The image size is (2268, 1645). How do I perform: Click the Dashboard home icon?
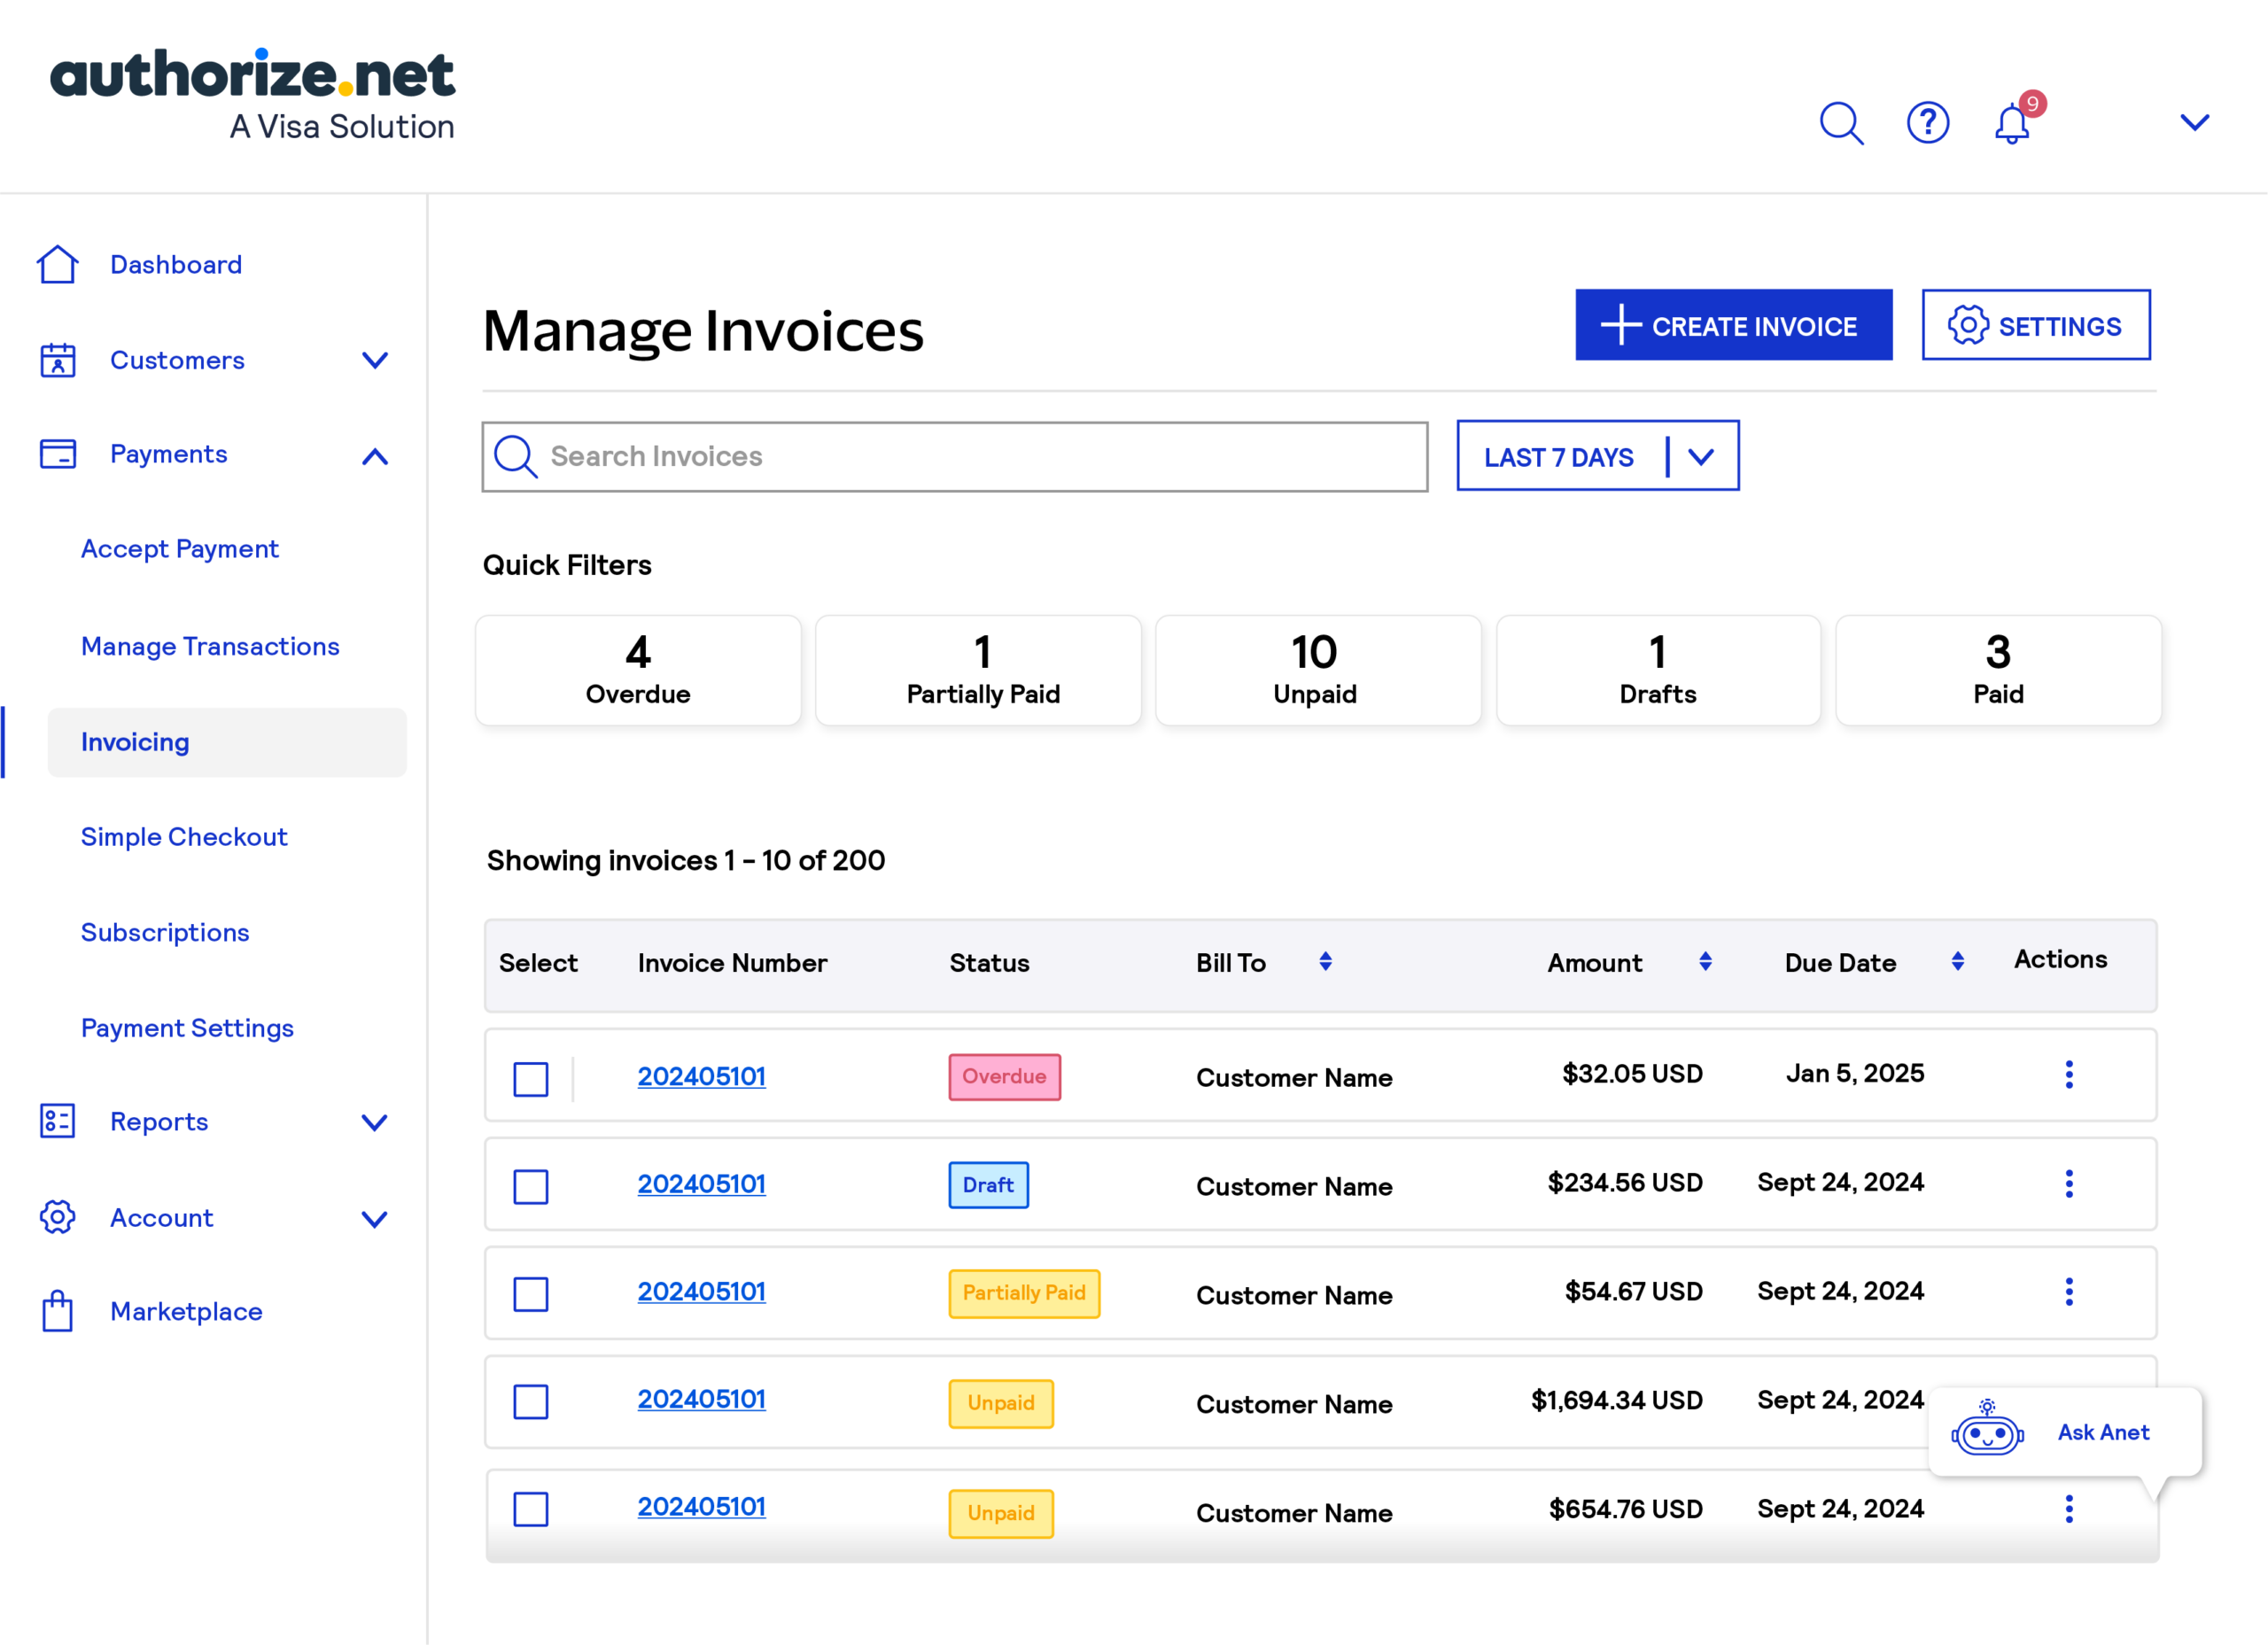(57, 265)
